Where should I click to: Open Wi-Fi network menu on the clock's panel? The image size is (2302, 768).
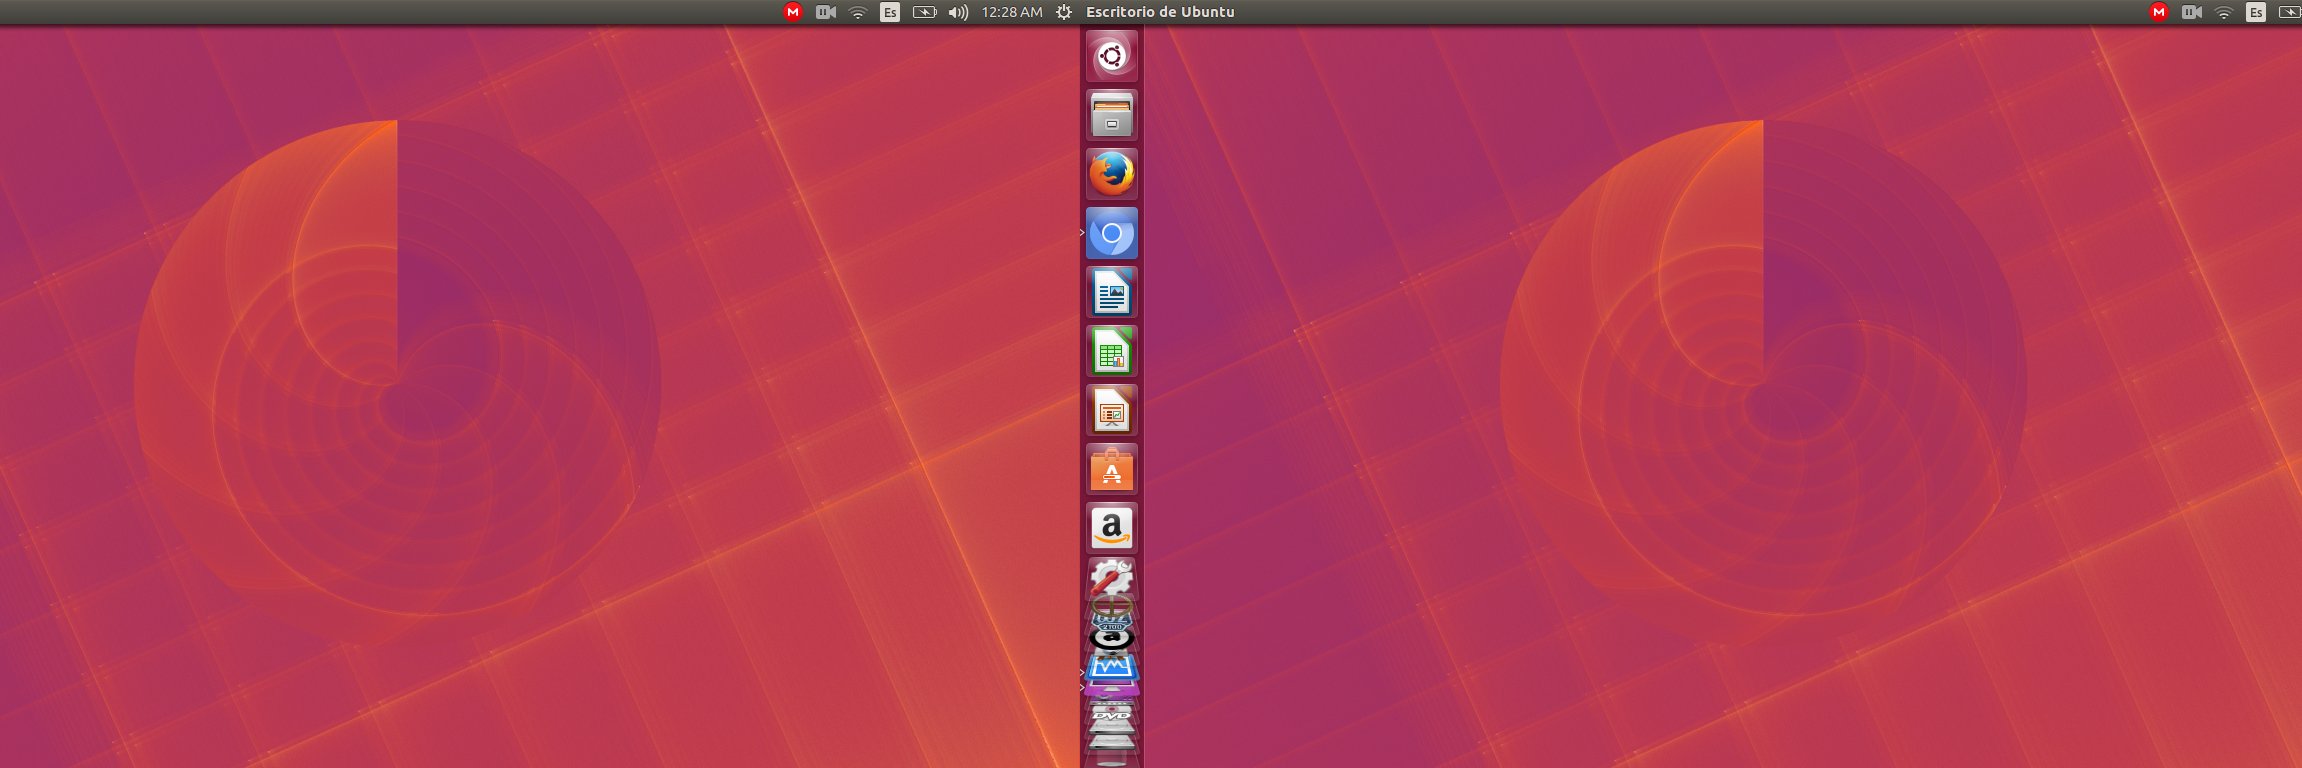(x=857, y=12)
